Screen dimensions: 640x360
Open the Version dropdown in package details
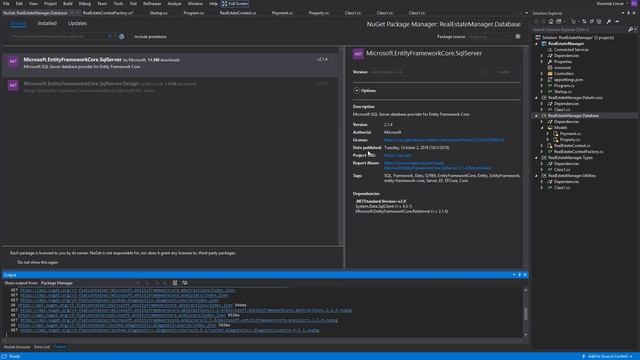[428, 72]
